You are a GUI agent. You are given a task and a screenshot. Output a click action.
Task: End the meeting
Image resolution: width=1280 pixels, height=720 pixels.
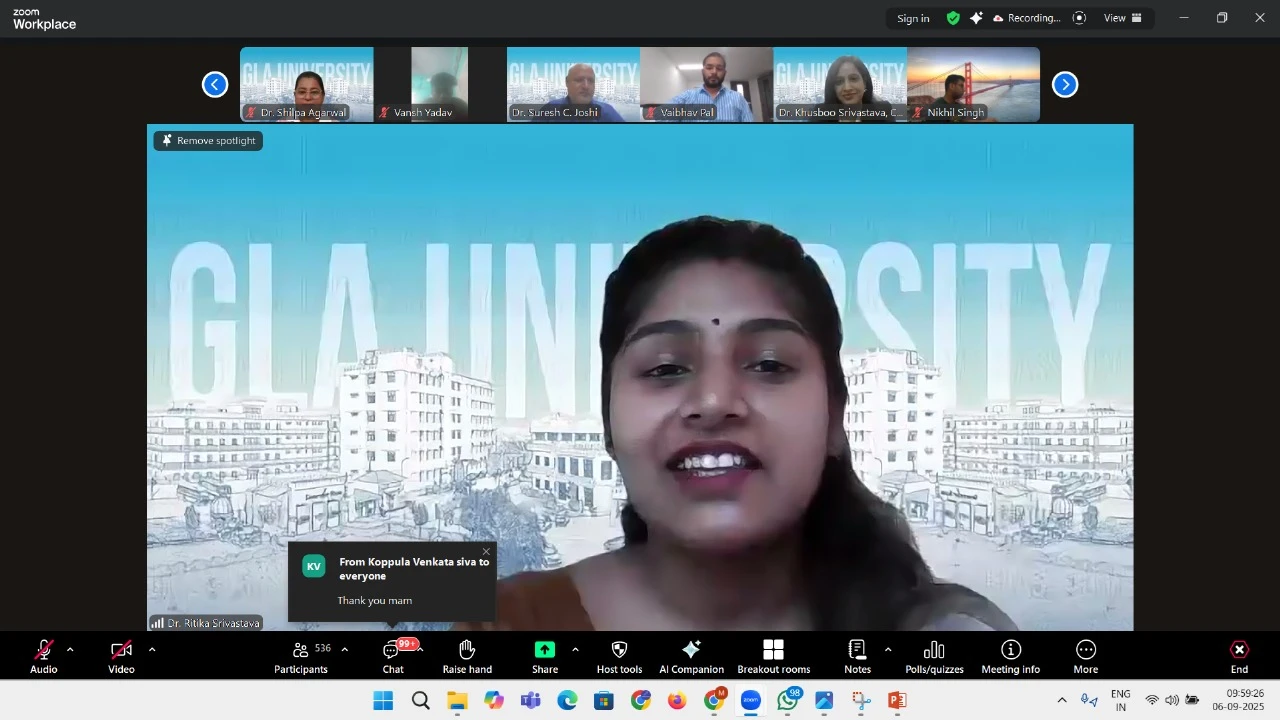[1239, 657]
